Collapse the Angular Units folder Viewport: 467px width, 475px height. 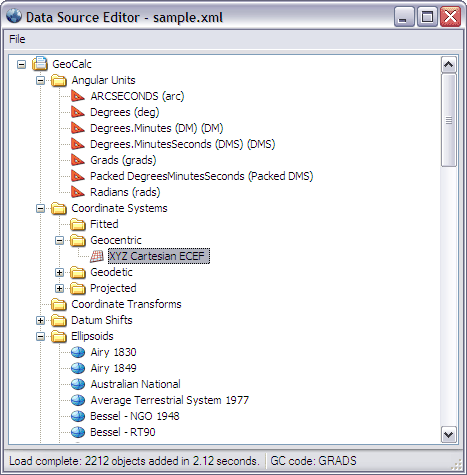point(40,80)
